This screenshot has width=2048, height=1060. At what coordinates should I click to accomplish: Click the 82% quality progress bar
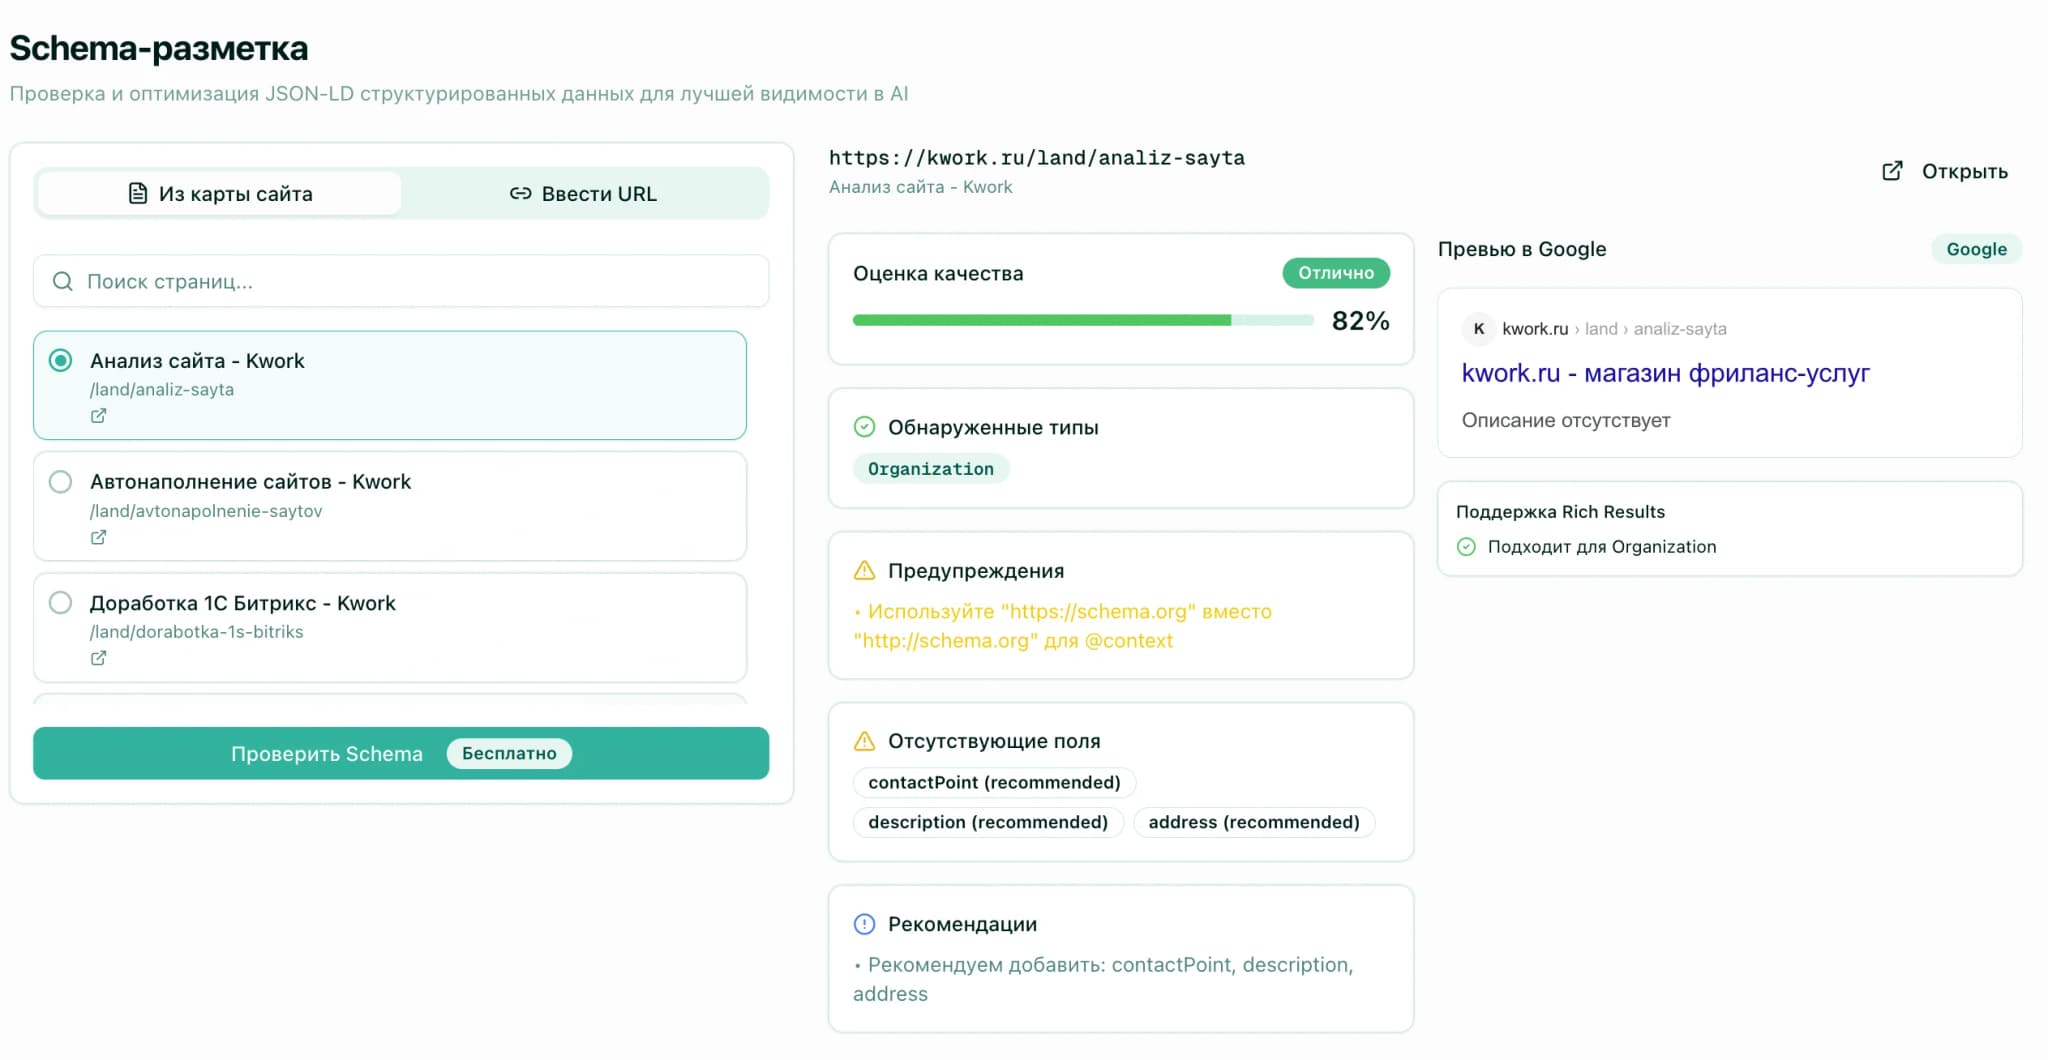tap(1083, 320)
